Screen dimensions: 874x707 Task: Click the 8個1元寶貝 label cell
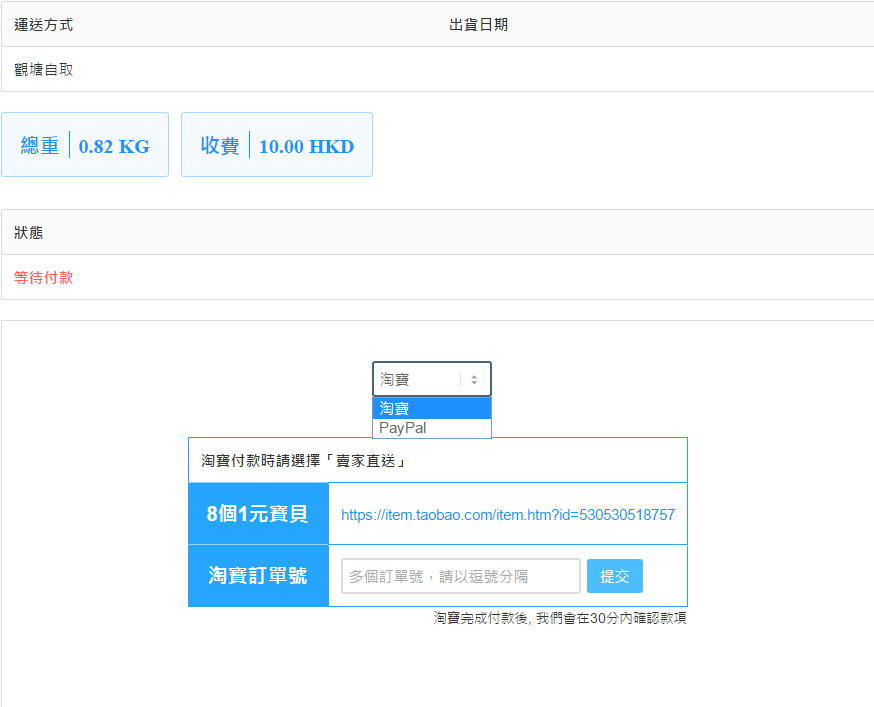click(259, 514)
